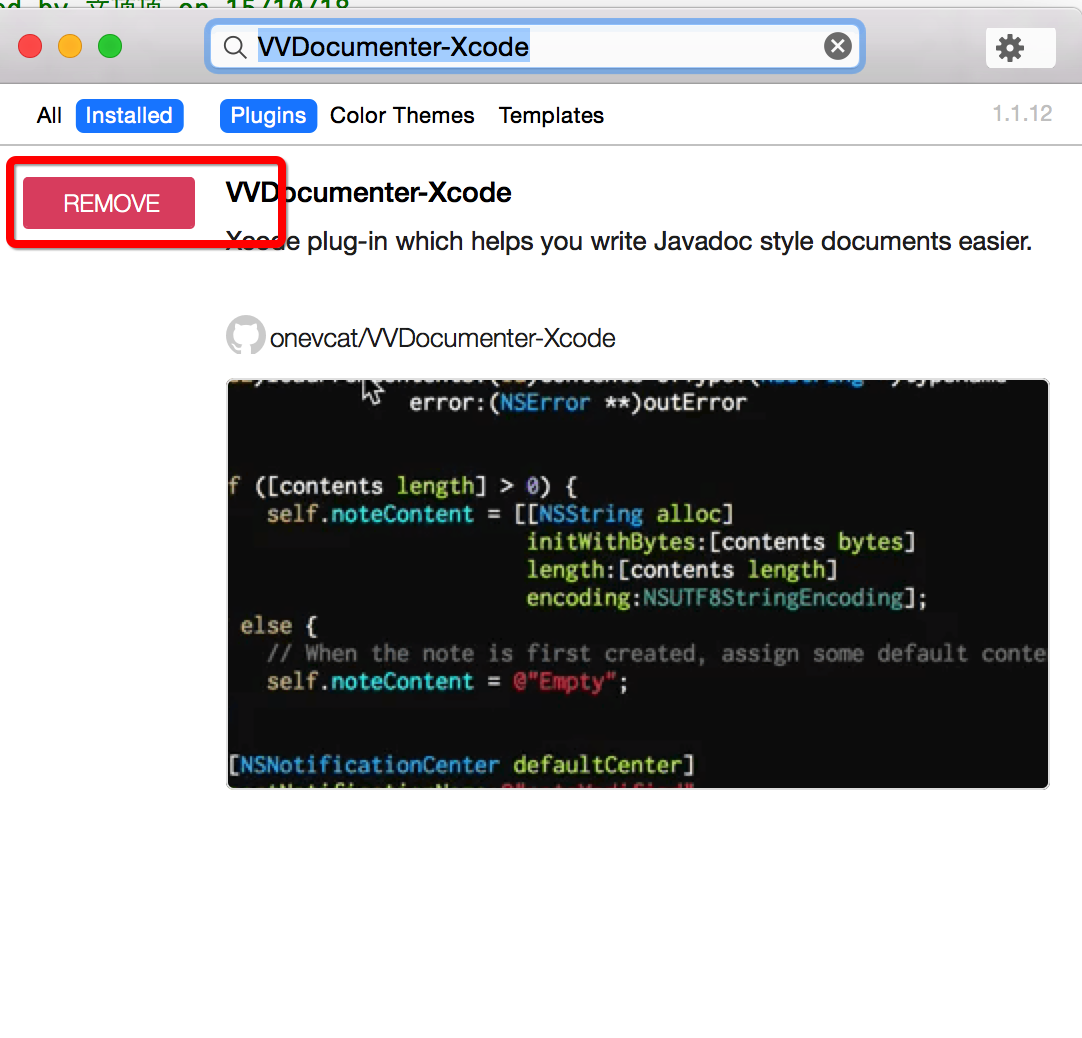Close the window with red button
Screen dimensions: 1082x1038
tap(30, 46)
